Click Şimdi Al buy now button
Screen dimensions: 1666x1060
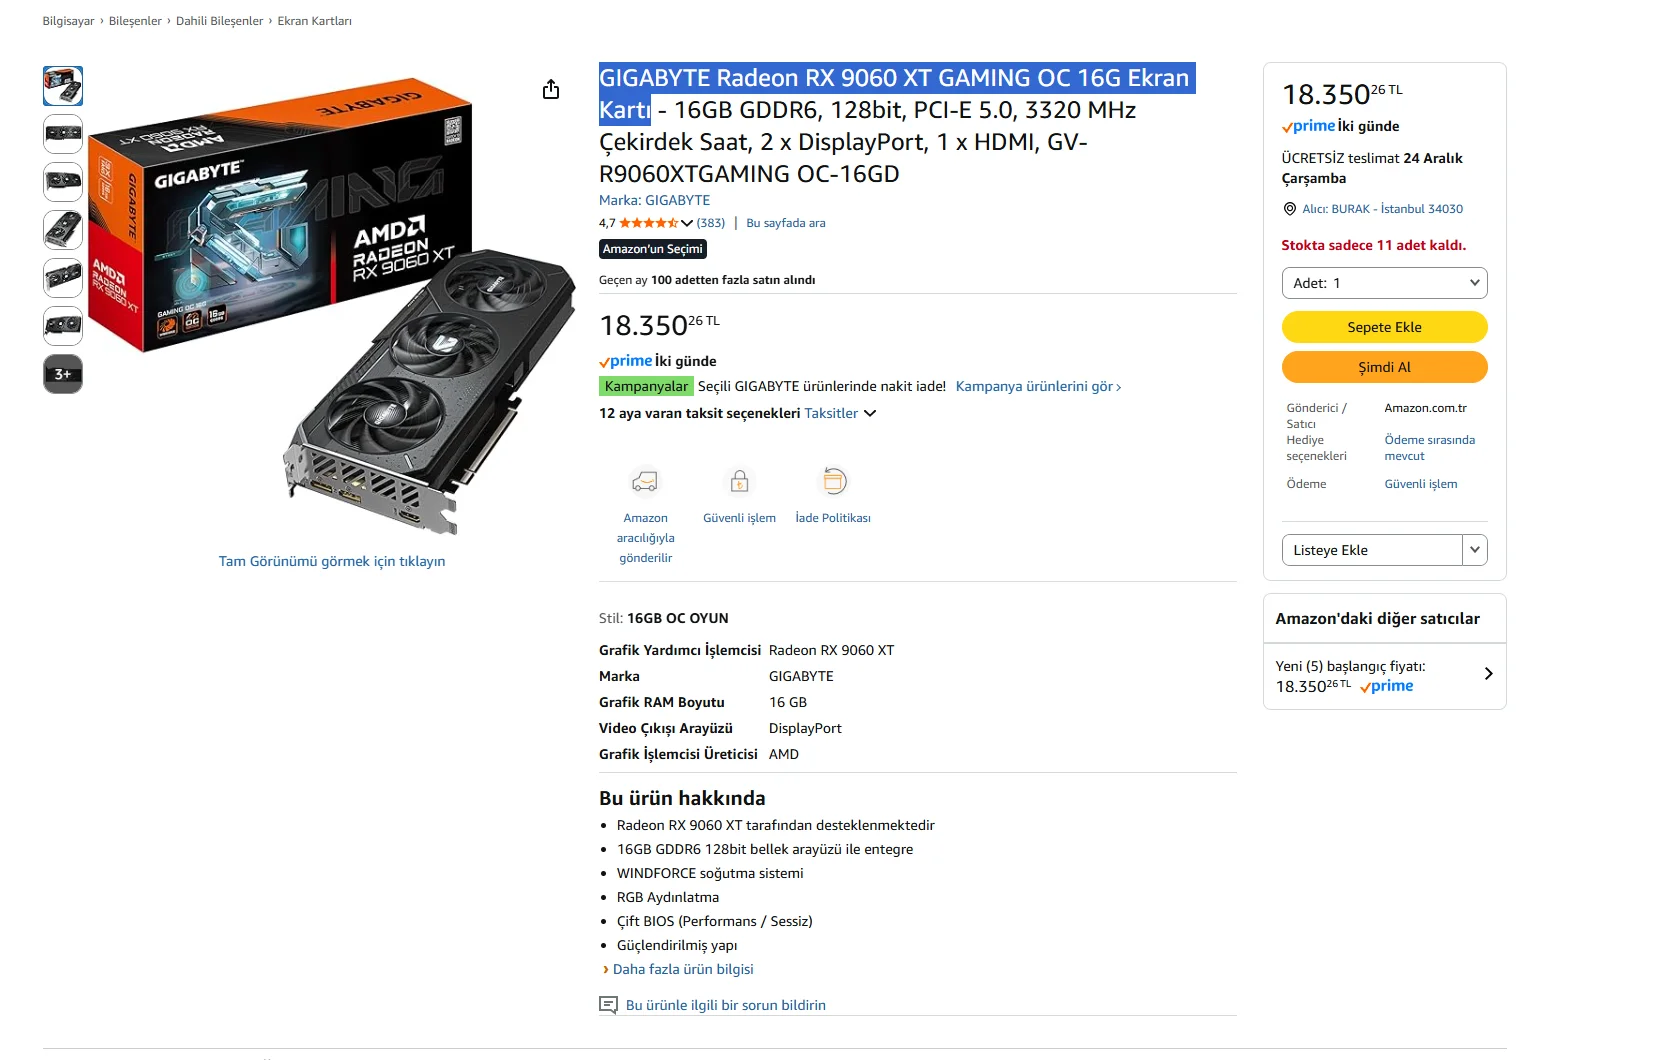1384,367
